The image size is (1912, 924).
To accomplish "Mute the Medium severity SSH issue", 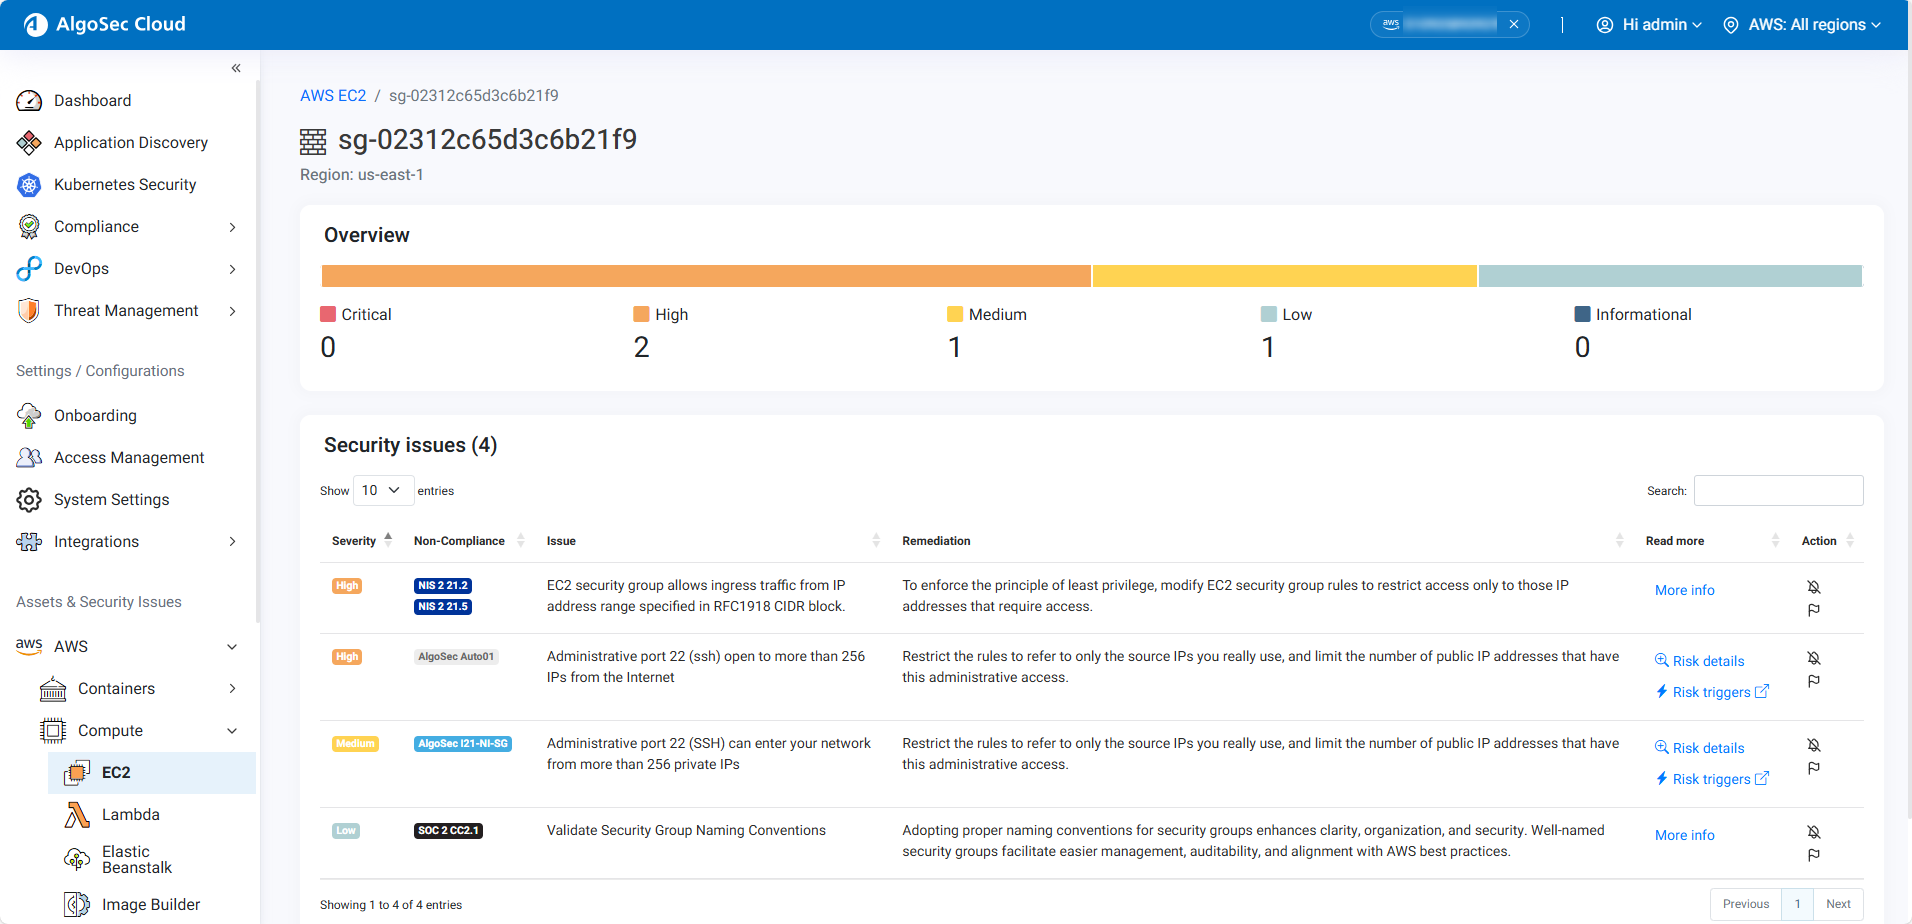I will click(x=1813, y=745).
